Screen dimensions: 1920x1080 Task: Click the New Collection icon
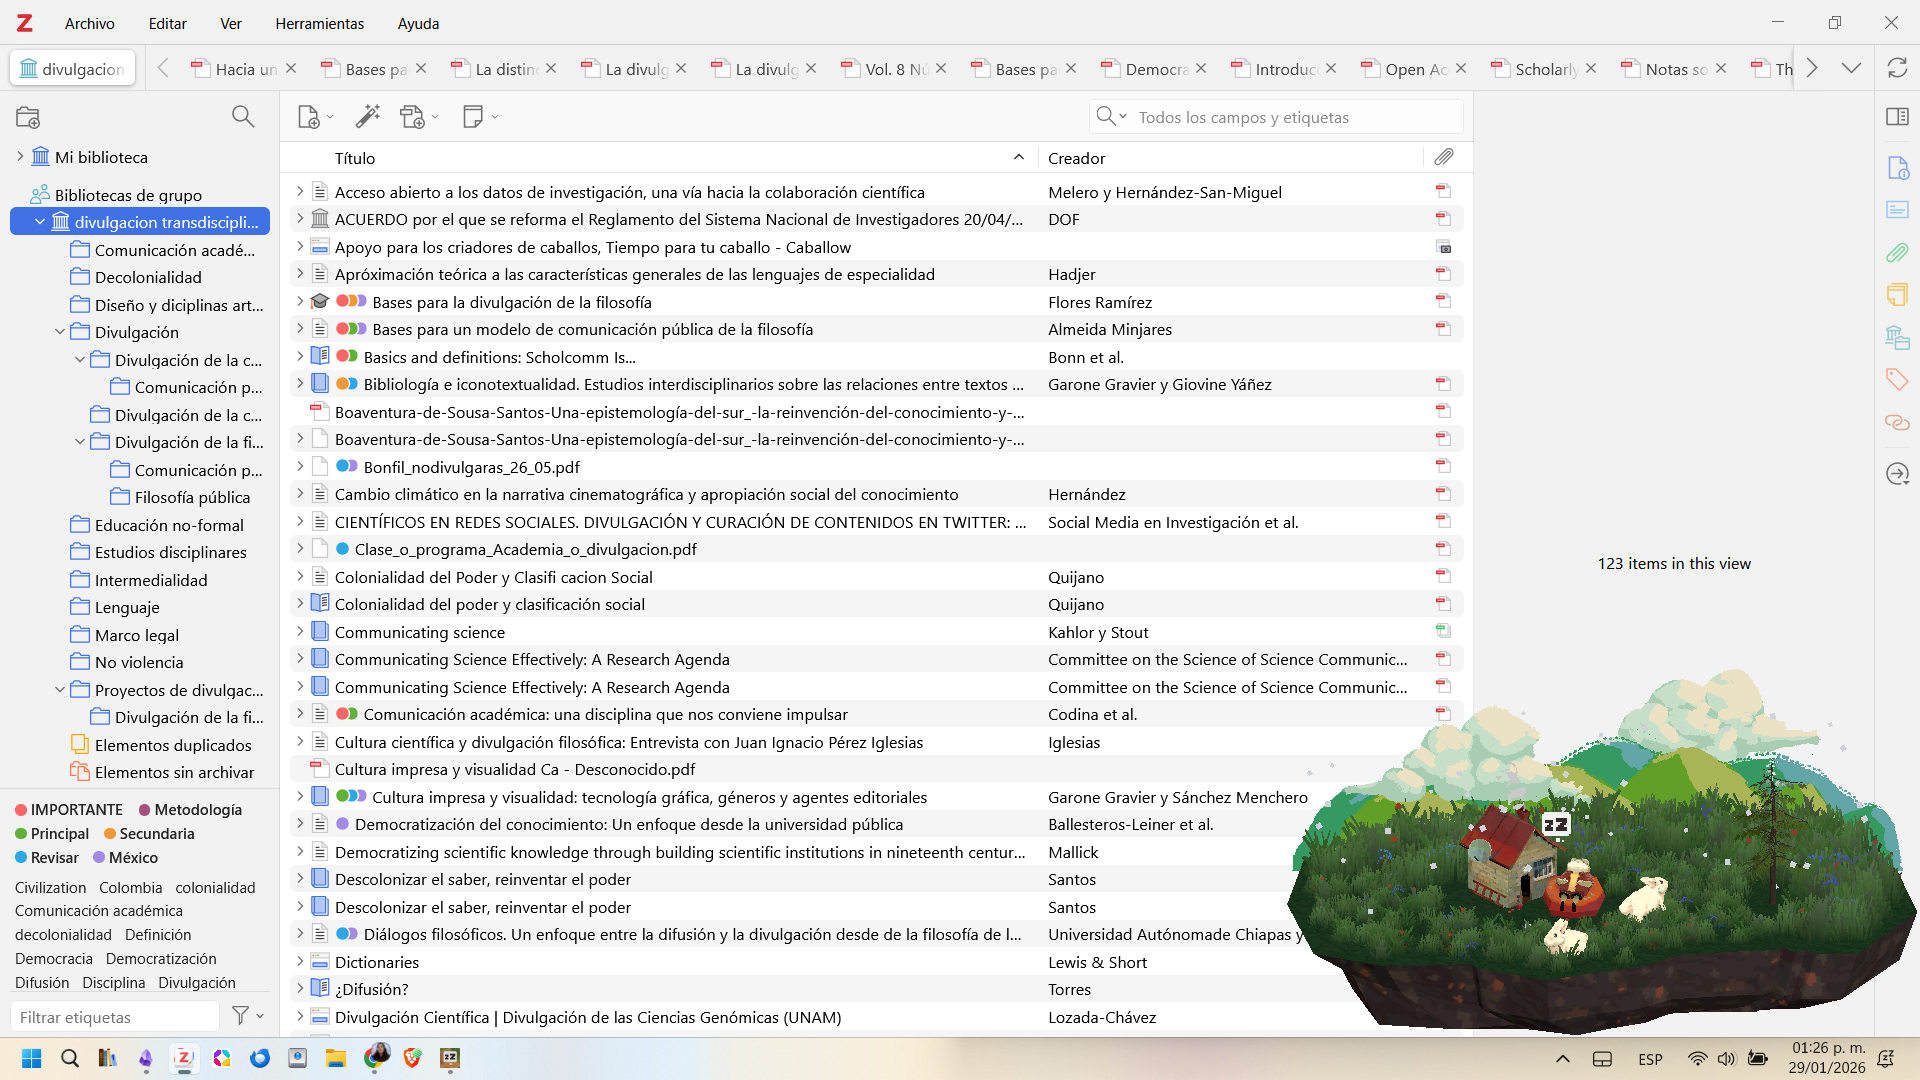28,117
